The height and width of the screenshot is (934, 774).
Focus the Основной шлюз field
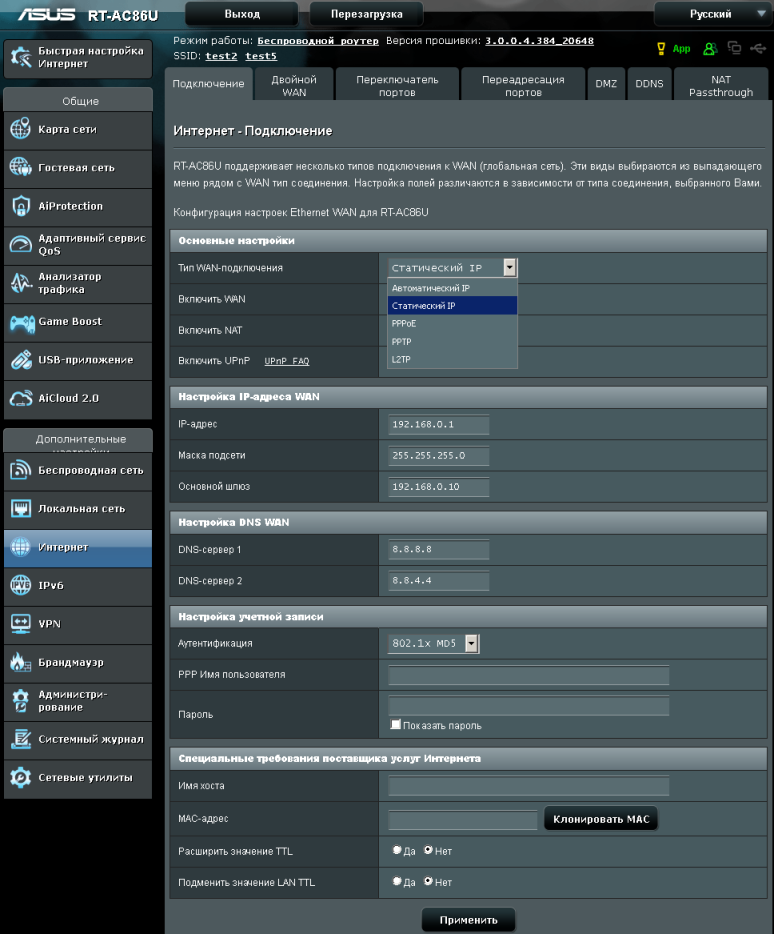[x=439, y=487]
